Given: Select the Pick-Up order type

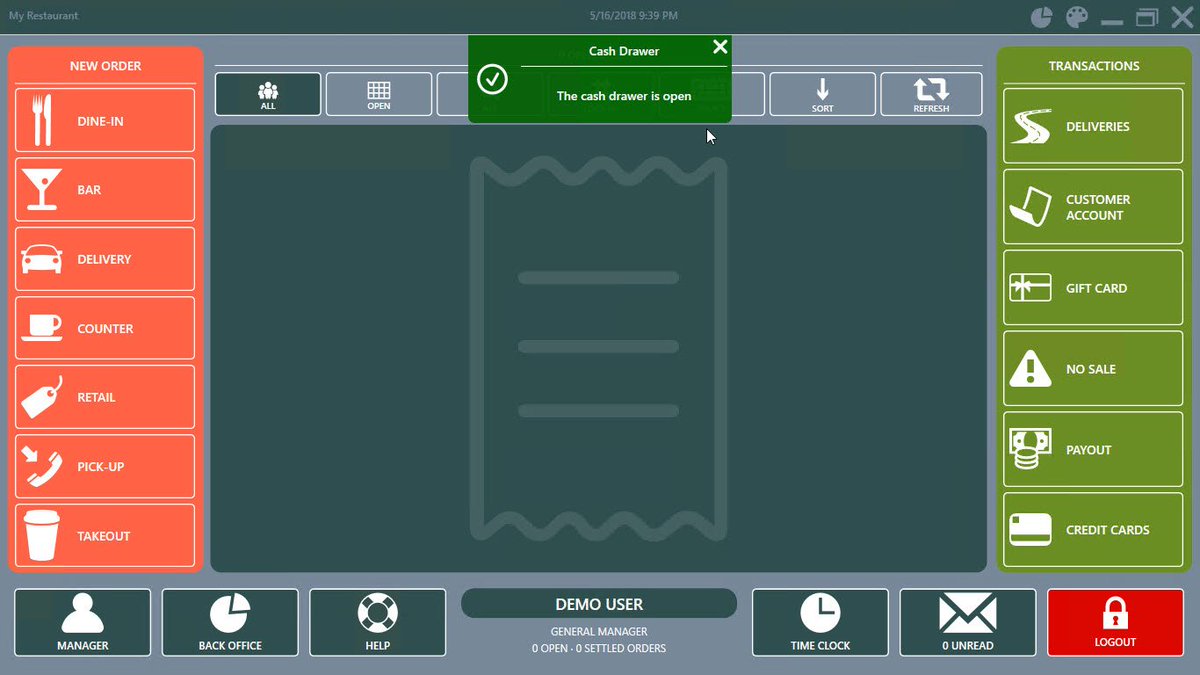Looking at the screenshot, I should 105,466.
